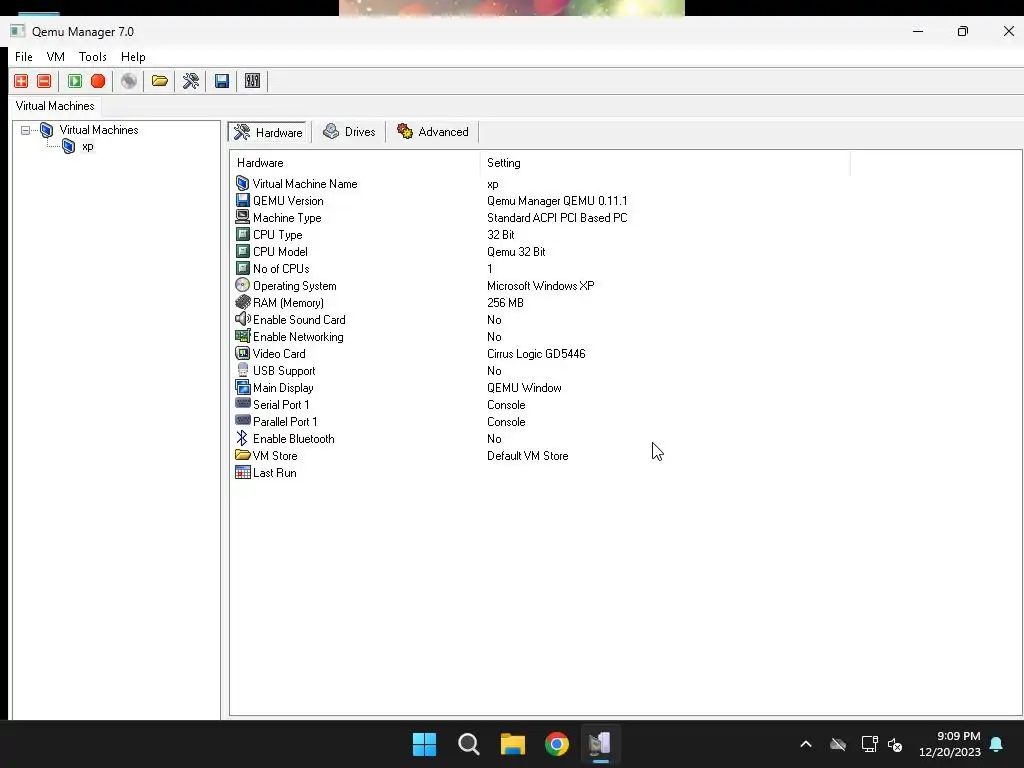Image resolution: width=1024 pixels, height=768 pixels.
Task: Click the Serial Port 1 connector icon
Action: (x=242, y=404)
